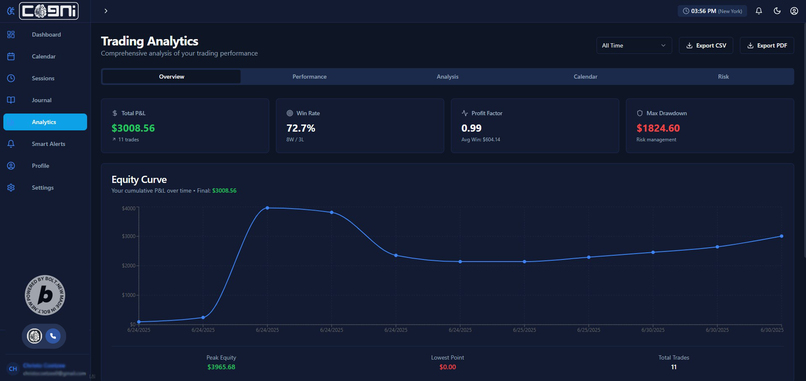The image size is (806, 381).
Task: Click the New York time clock display
Action: click(712, 11)
